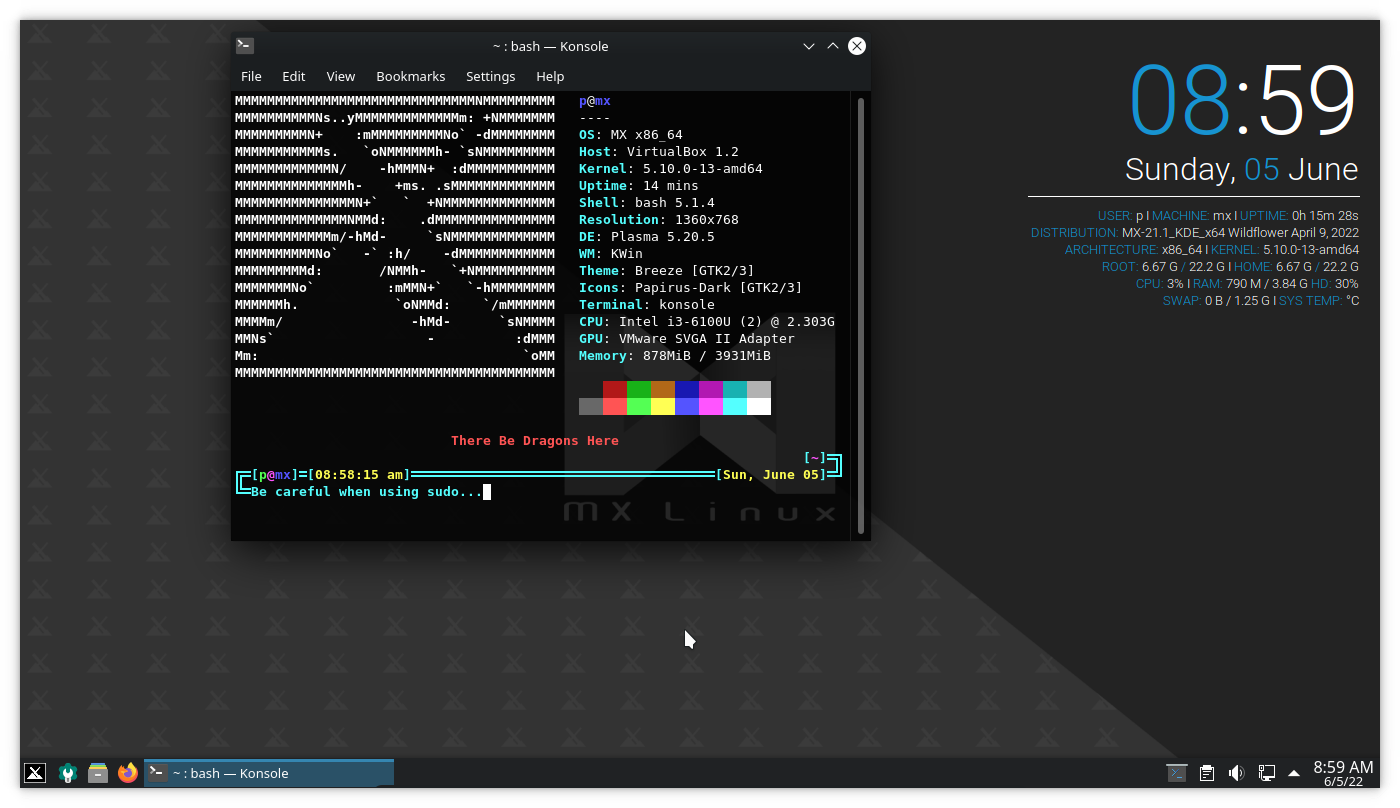The image size is (1400, 808).
Task: Click the 'OS: MX x86_64' line
Action: (x=631, y=135)
